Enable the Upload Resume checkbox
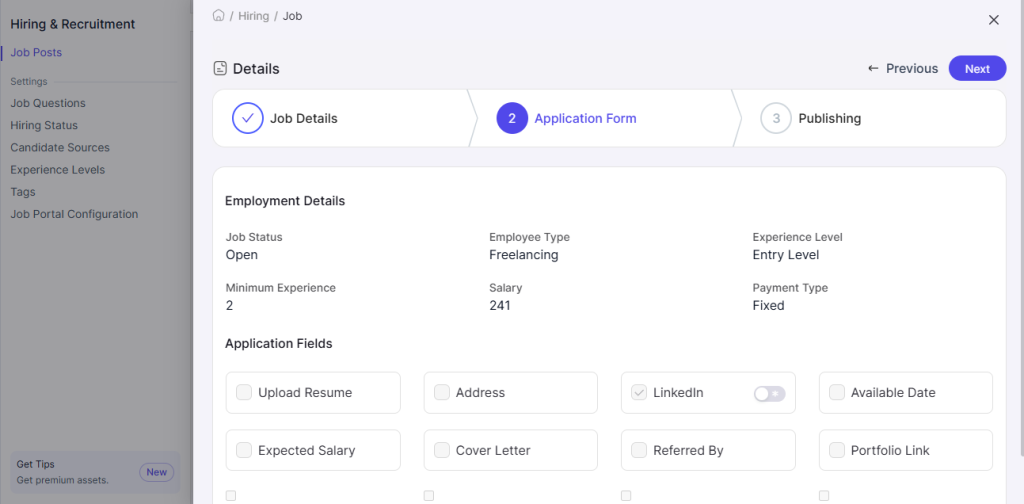Image resolution: width=1024 pixels, height=504 pixels. 244,393
